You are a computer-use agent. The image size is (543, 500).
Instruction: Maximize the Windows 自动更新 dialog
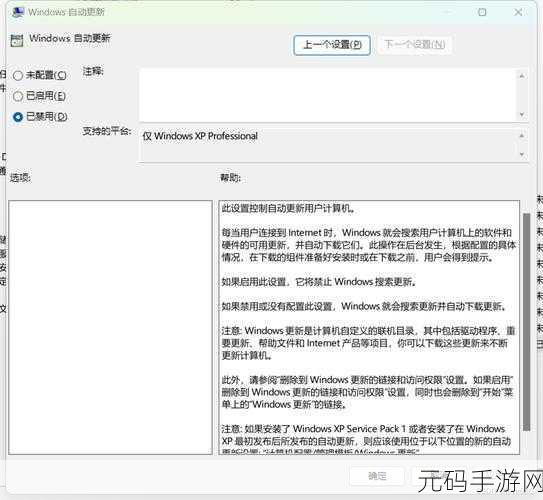click(x=482, y=12)
